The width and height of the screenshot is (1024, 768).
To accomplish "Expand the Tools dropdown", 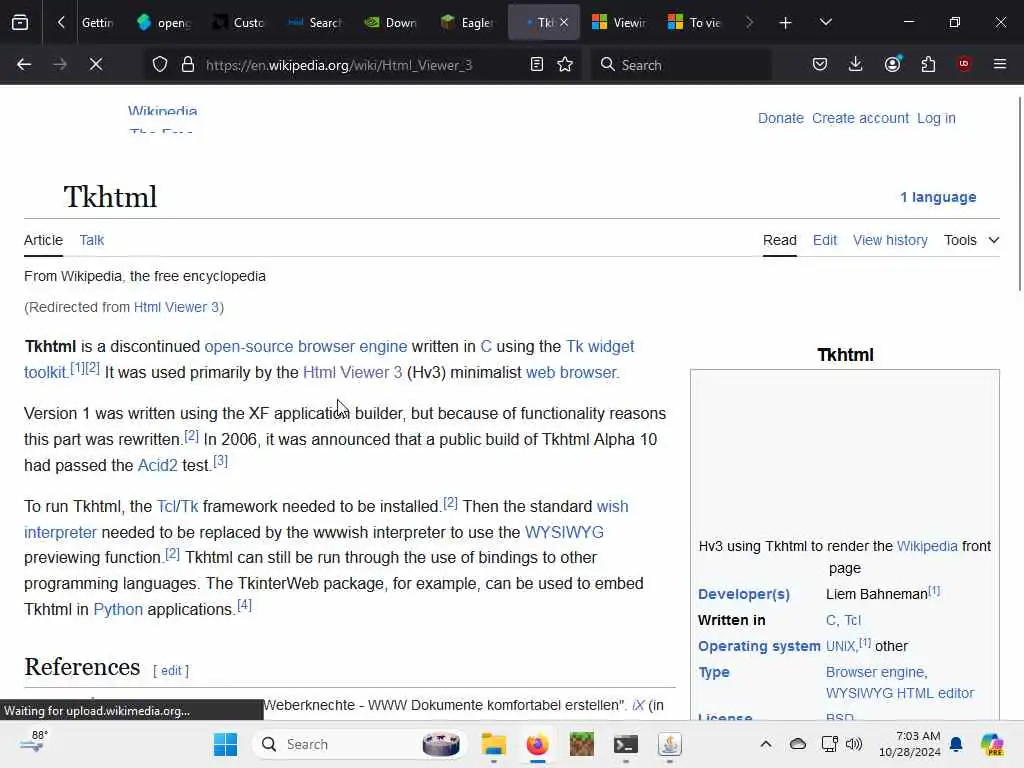I will click(x=972, y=240).
